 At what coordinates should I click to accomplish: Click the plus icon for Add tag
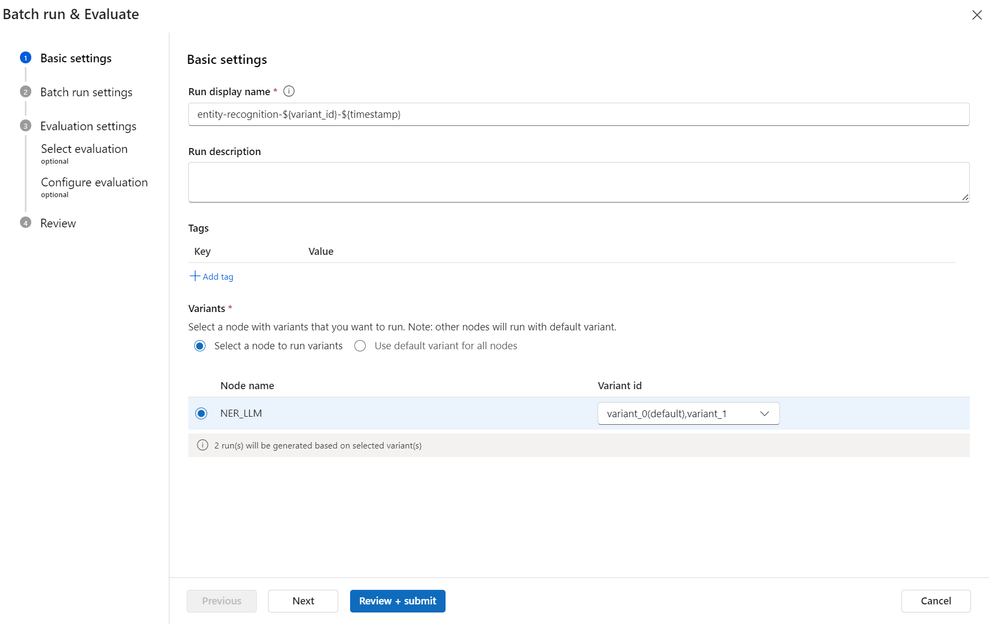click(195, 276)
